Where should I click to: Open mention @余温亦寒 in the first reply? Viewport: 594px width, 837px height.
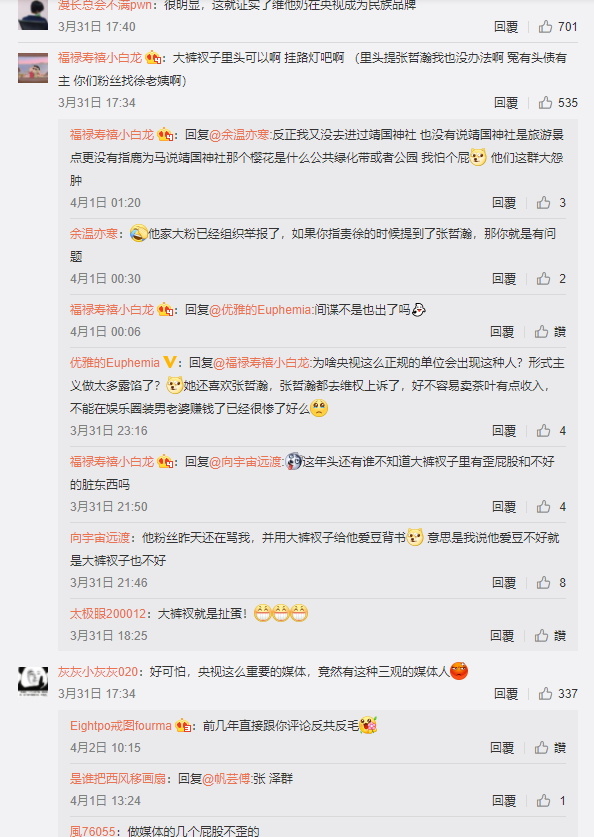tap(240, 135)
